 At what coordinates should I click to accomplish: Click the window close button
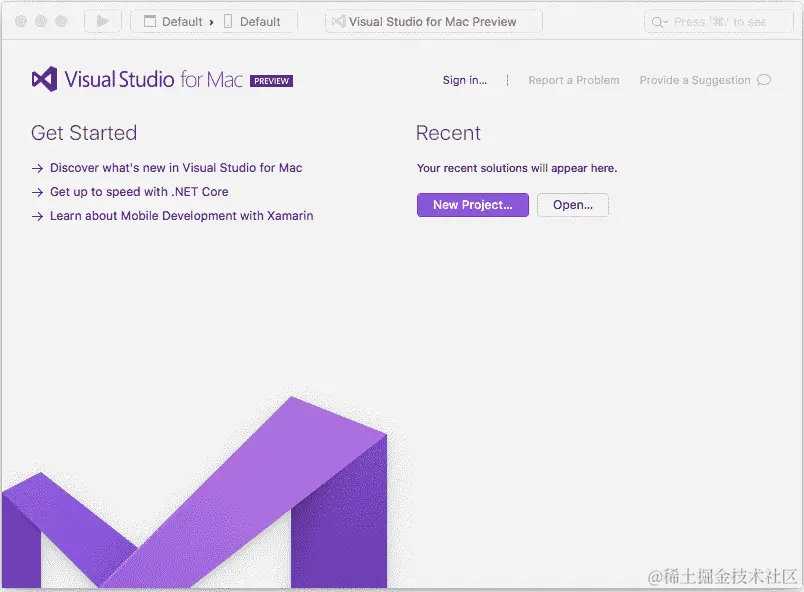21,21
